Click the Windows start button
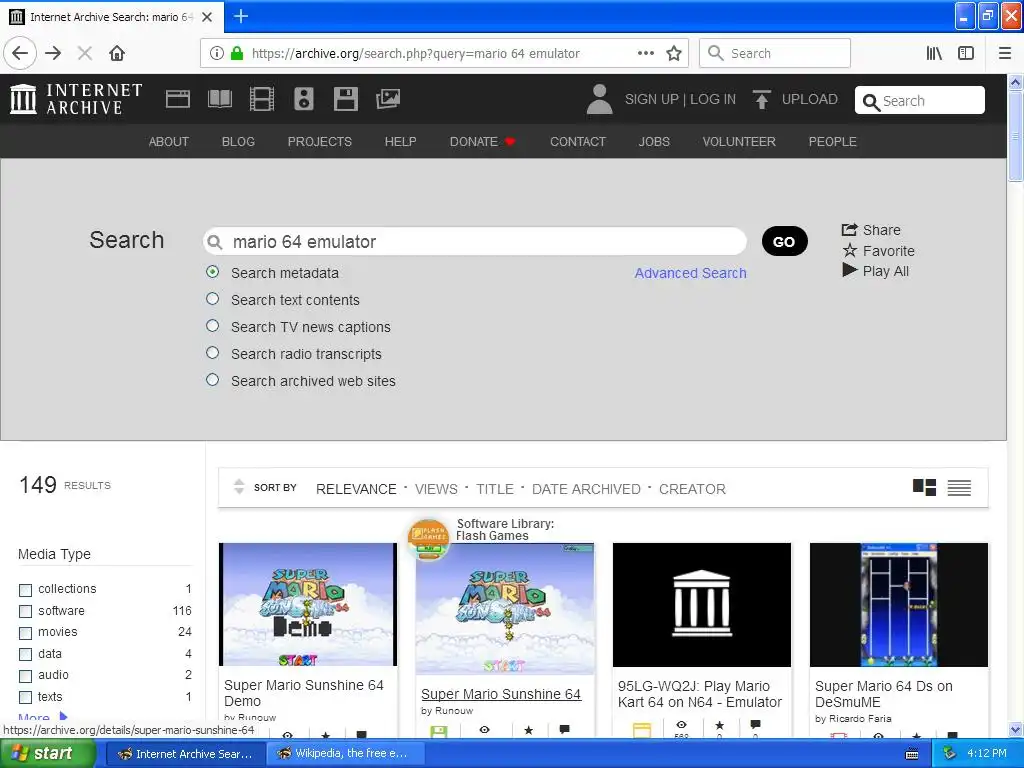Screen dimensions: 1024x768 click(46, 754)
